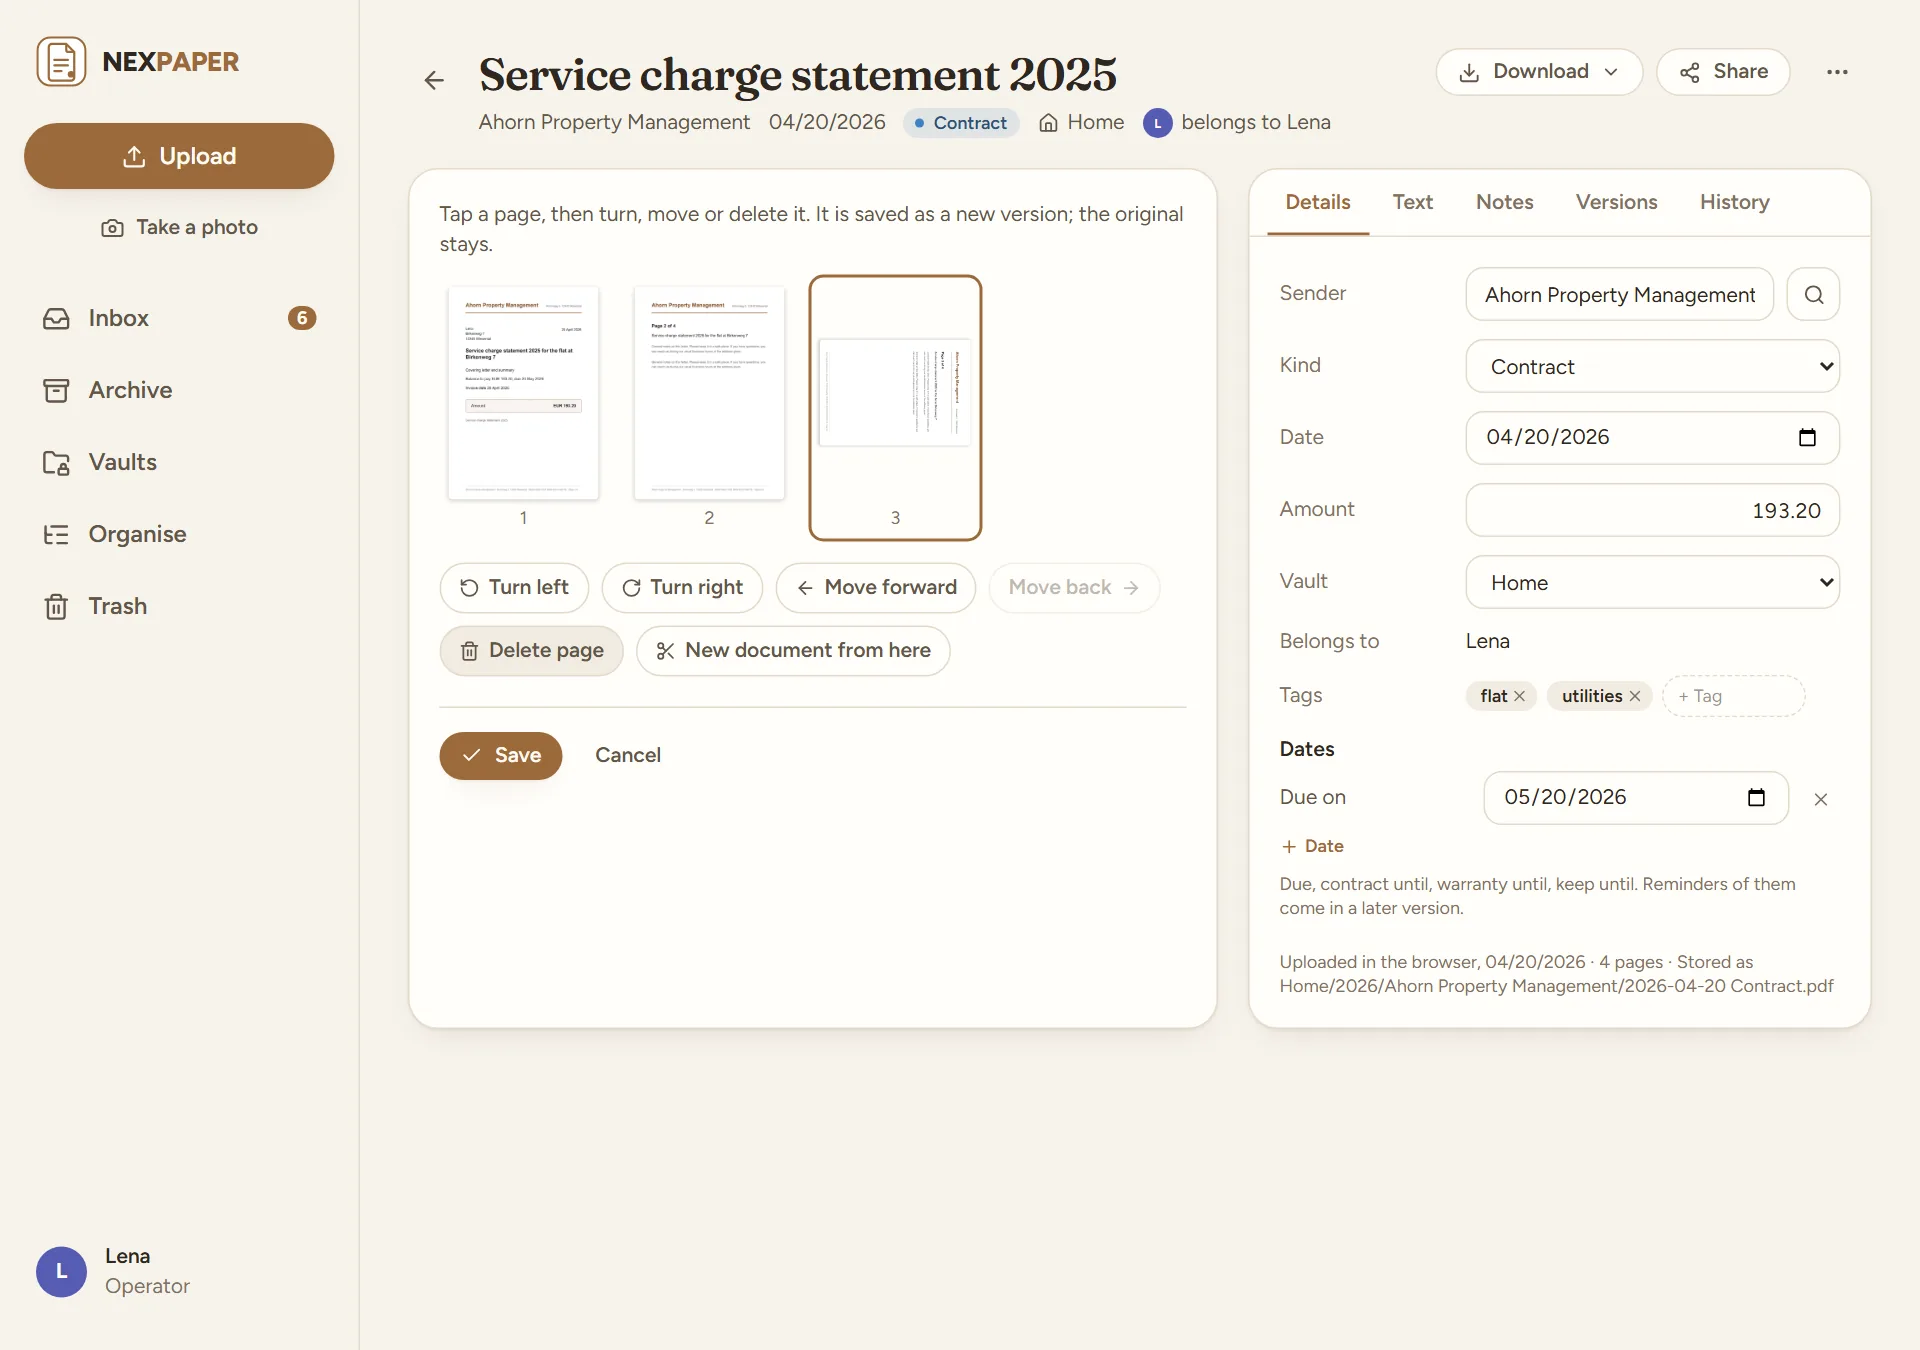
Task: Open the Date field calendar picker
Action: 1807,438
